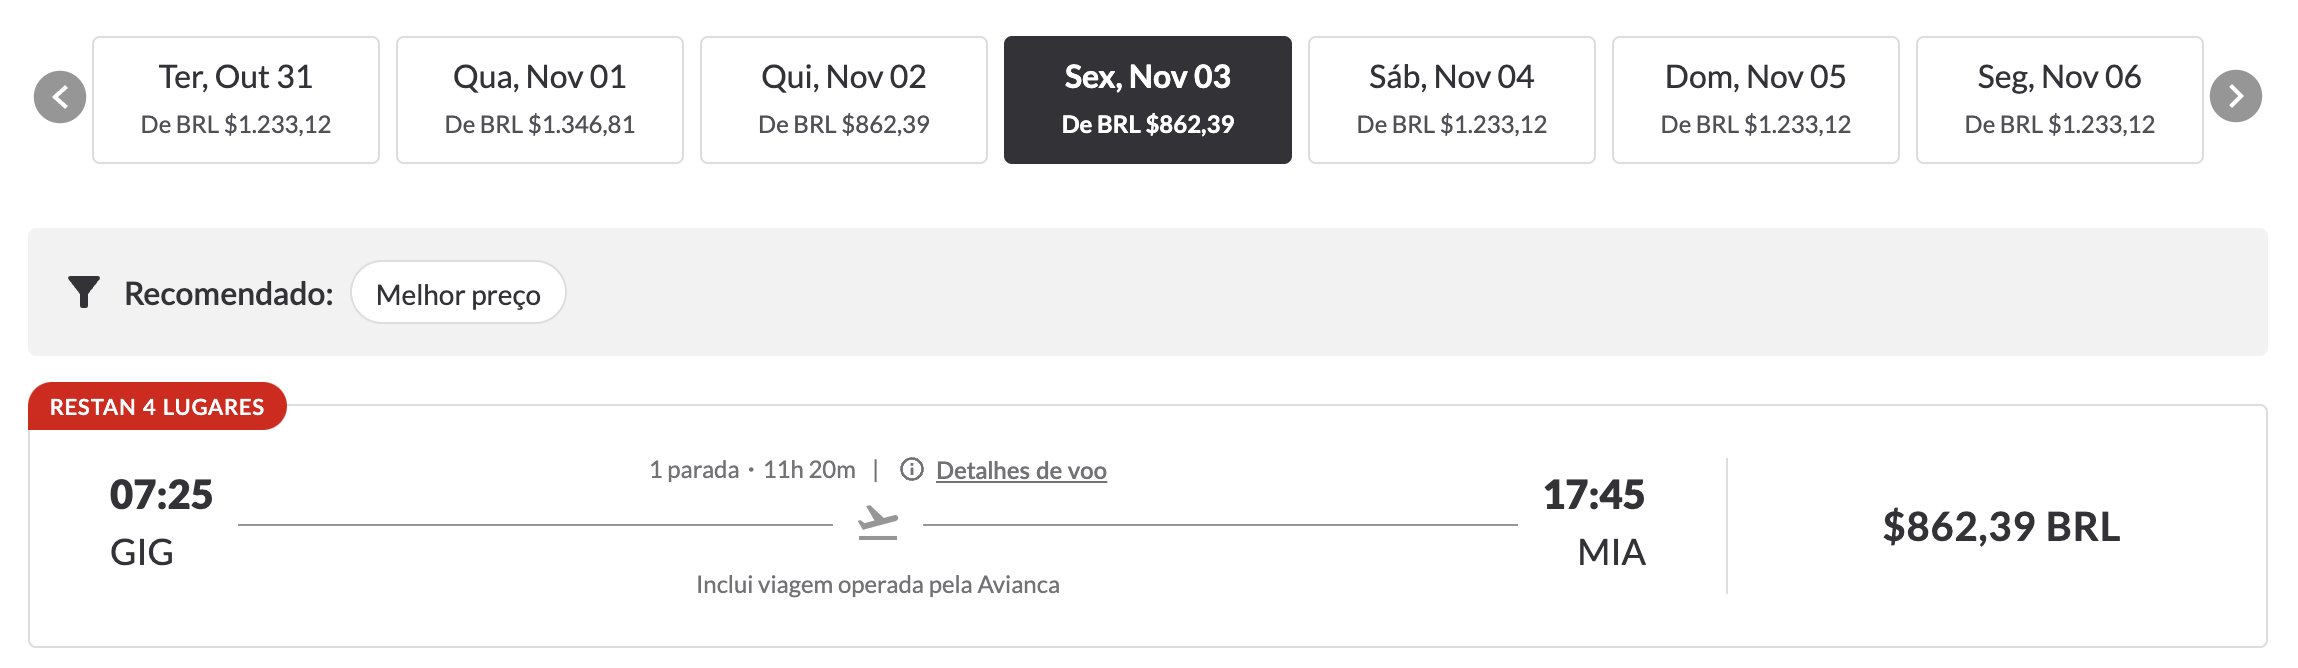Pick the Sáb, Nov 04 date tab
The width and height of the screenshot is (2298, 668).
point(1452,100)
